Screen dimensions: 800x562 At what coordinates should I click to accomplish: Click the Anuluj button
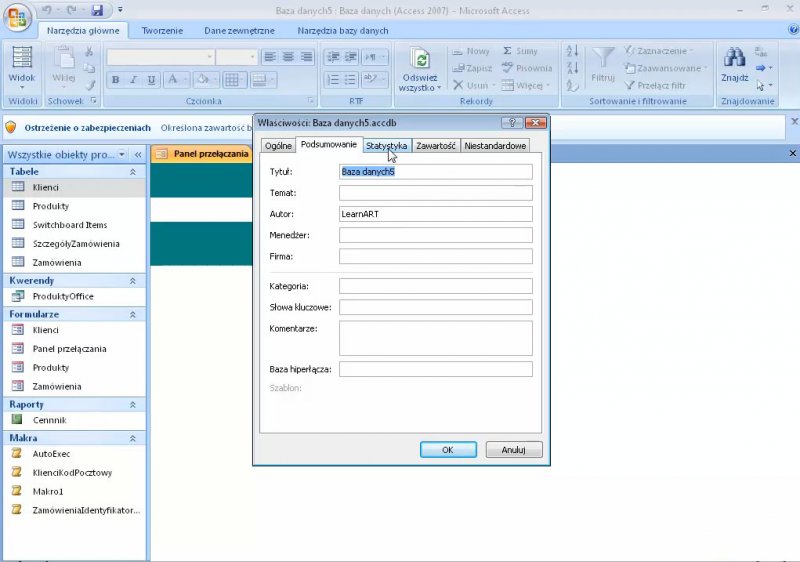coord(513,450)
